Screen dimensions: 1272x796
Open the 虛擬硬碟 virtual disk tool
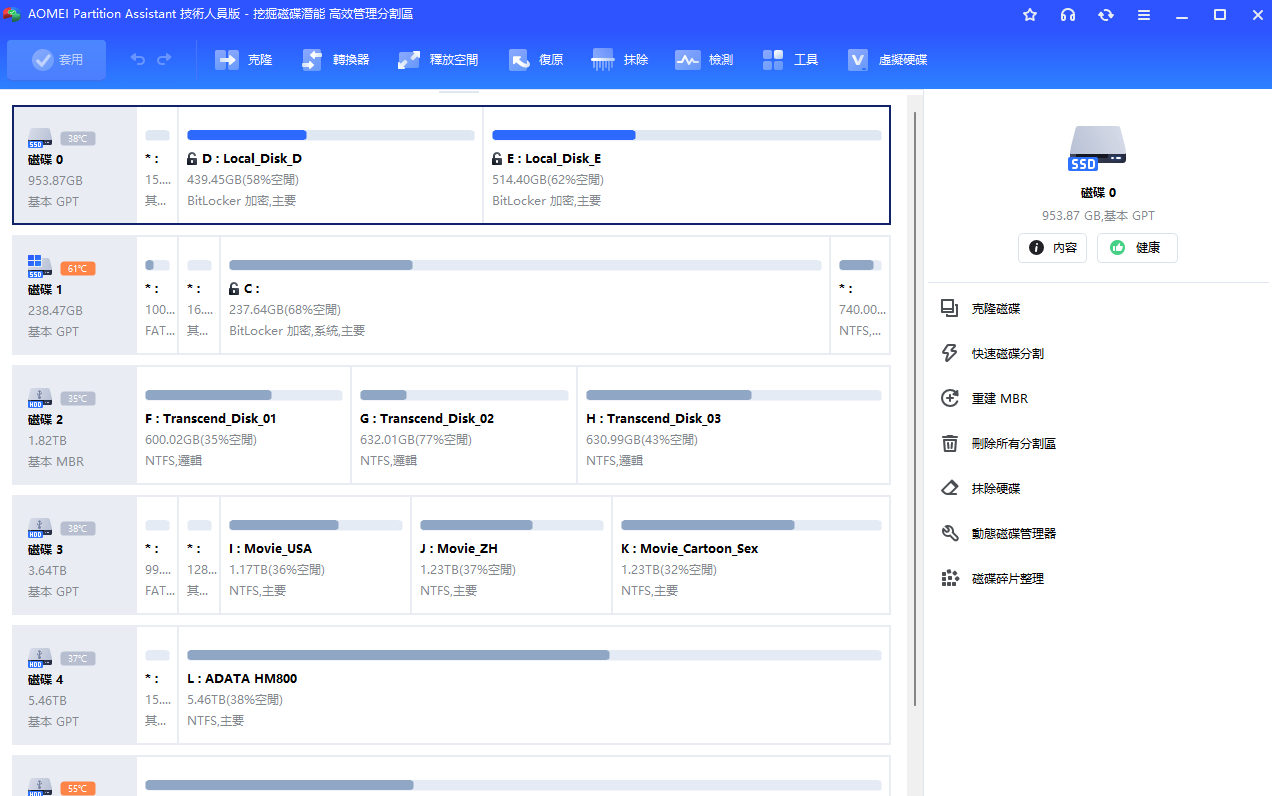tap(888, 60)
